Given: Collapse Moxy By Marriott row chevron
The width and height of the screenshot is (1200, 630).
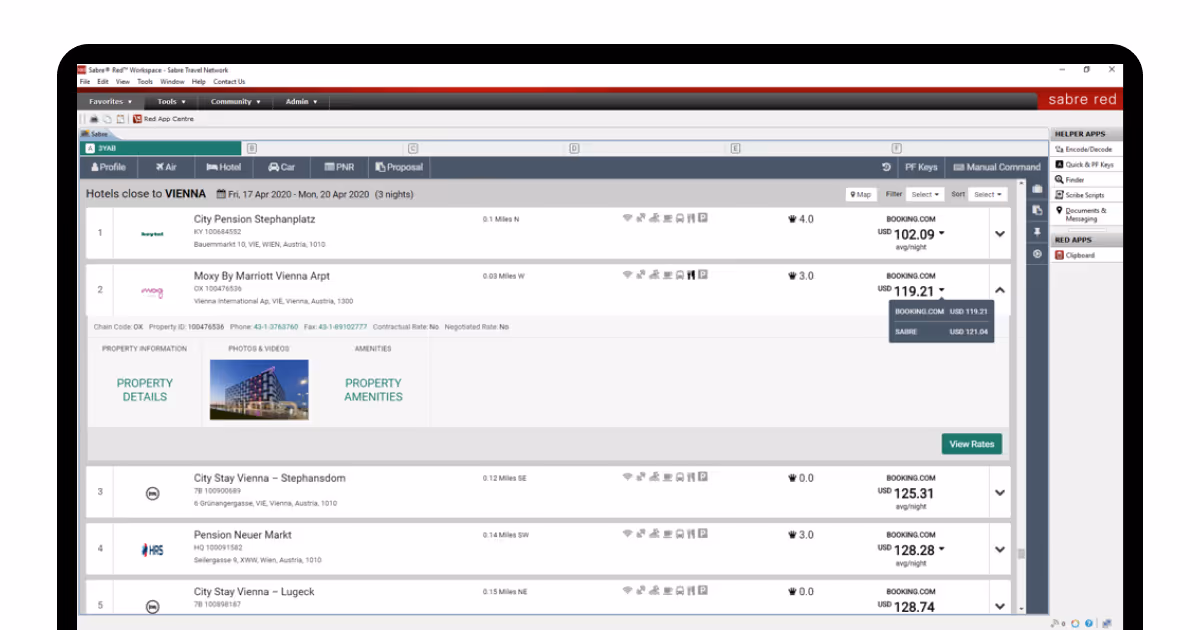Looking at the screenshot, I should (x=1000, y=291).
